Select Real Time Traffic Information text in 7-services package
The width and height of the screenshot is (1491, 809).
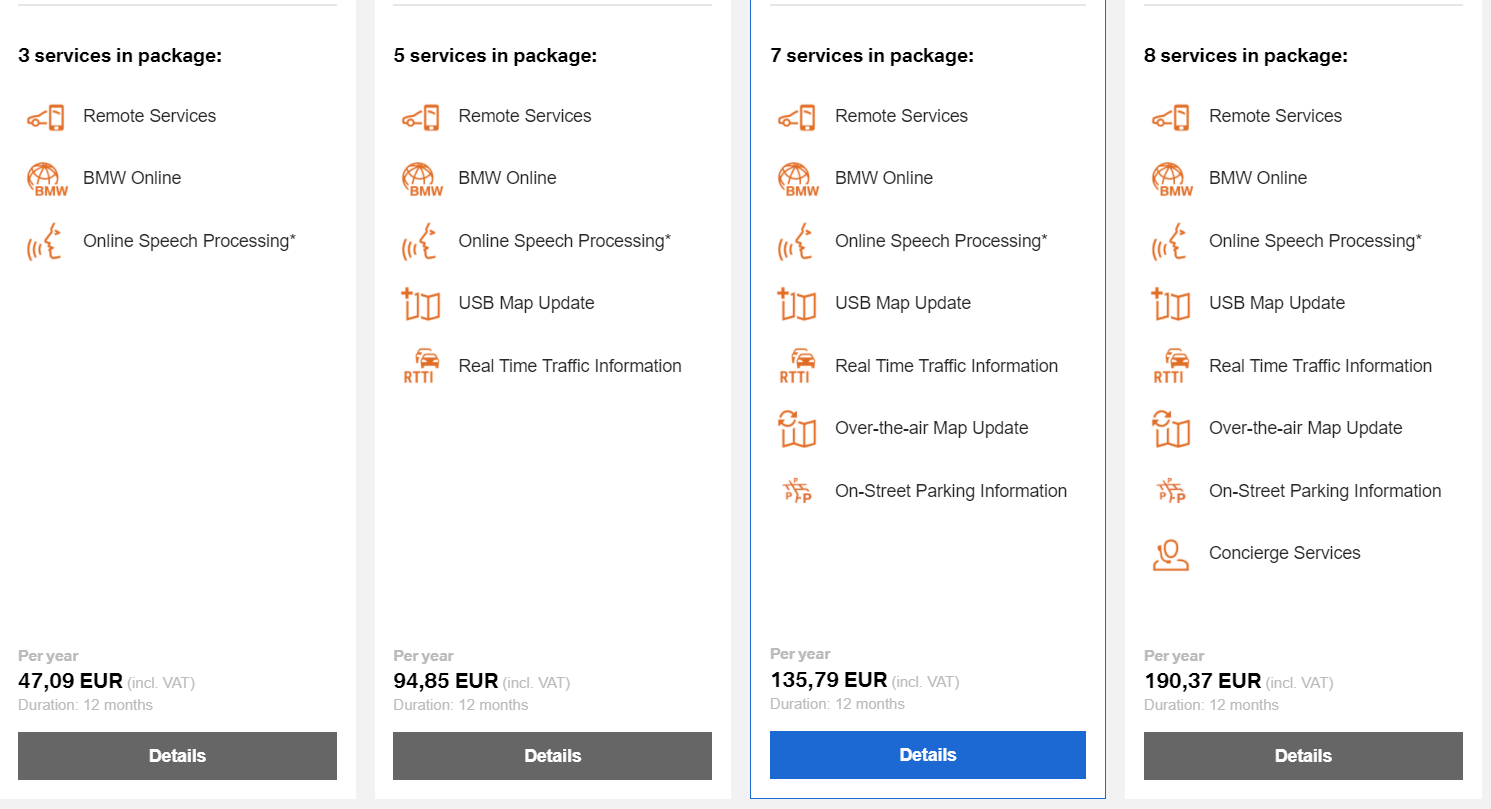pos(946,366)
